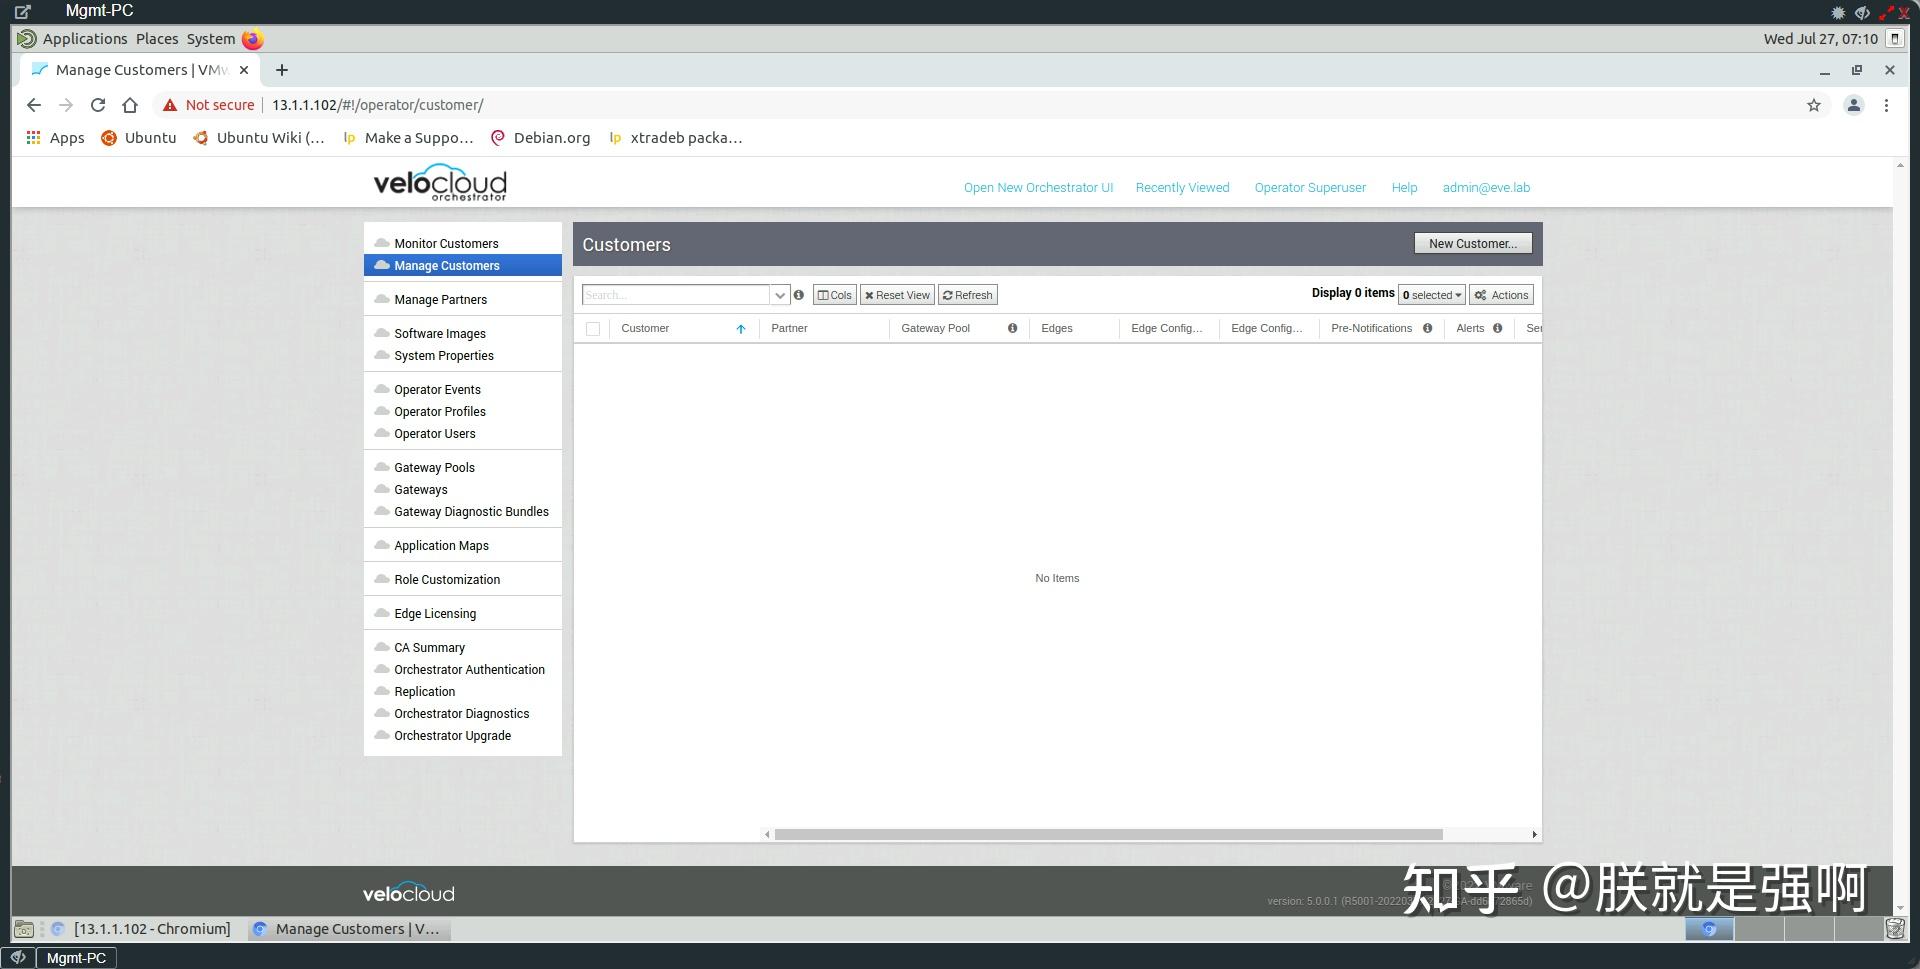This screenshot has height=969, width=1920.
Task: Click the info icon beside the search field
Action: [x=798, y=294]
